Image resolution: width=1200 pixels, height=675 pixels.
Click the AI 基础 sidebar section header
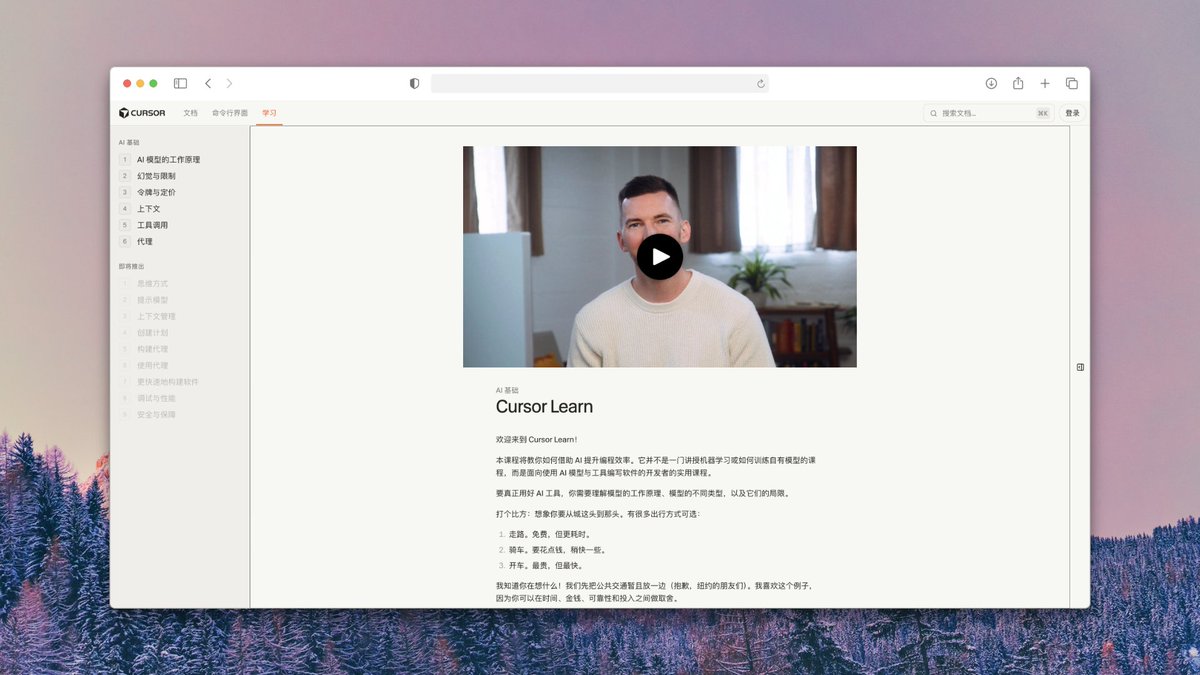click(x=129, y=143)
